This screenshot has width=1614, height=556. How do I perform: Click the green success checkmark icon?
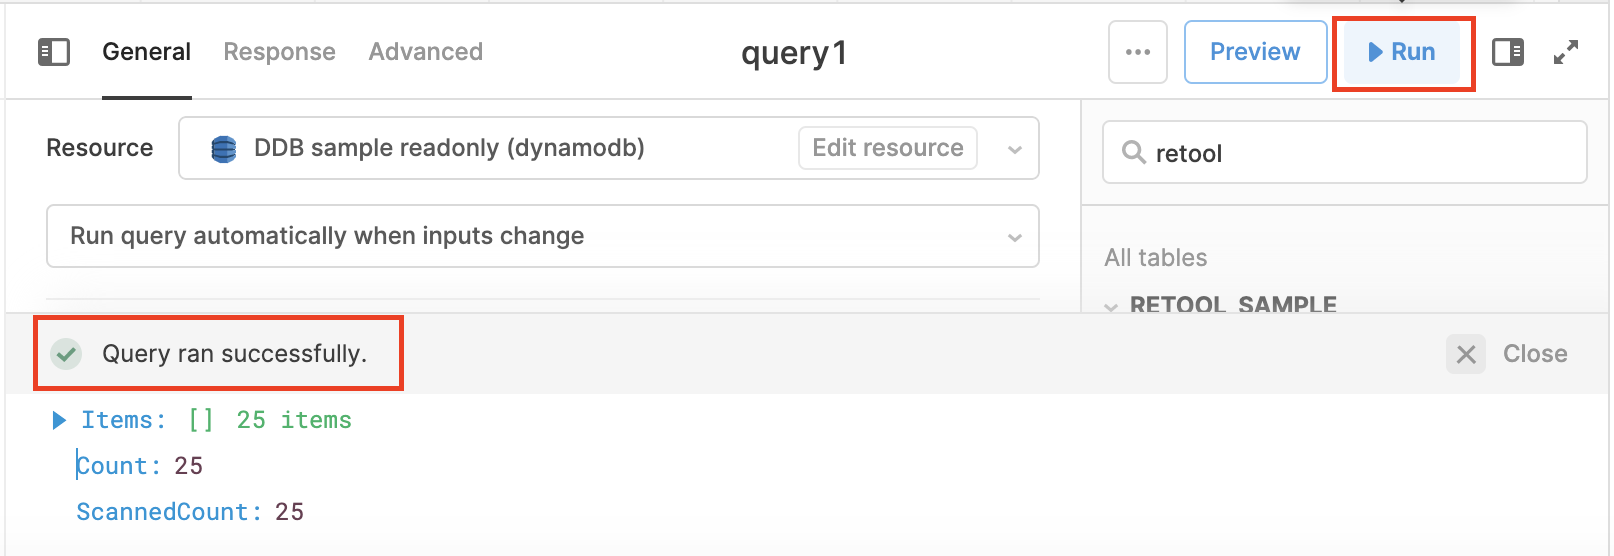[67, 354]
